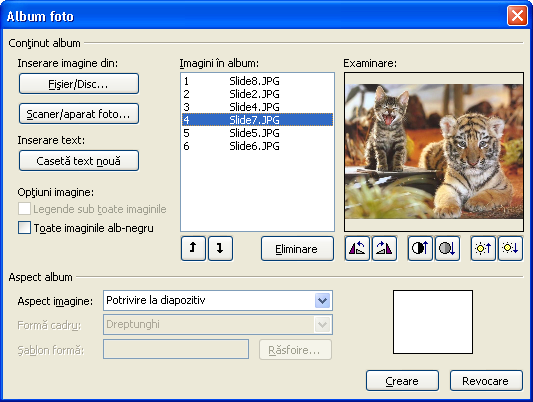The image size is (533, 402).
Task: Decrease picture brightness
Action: (510, 249)
